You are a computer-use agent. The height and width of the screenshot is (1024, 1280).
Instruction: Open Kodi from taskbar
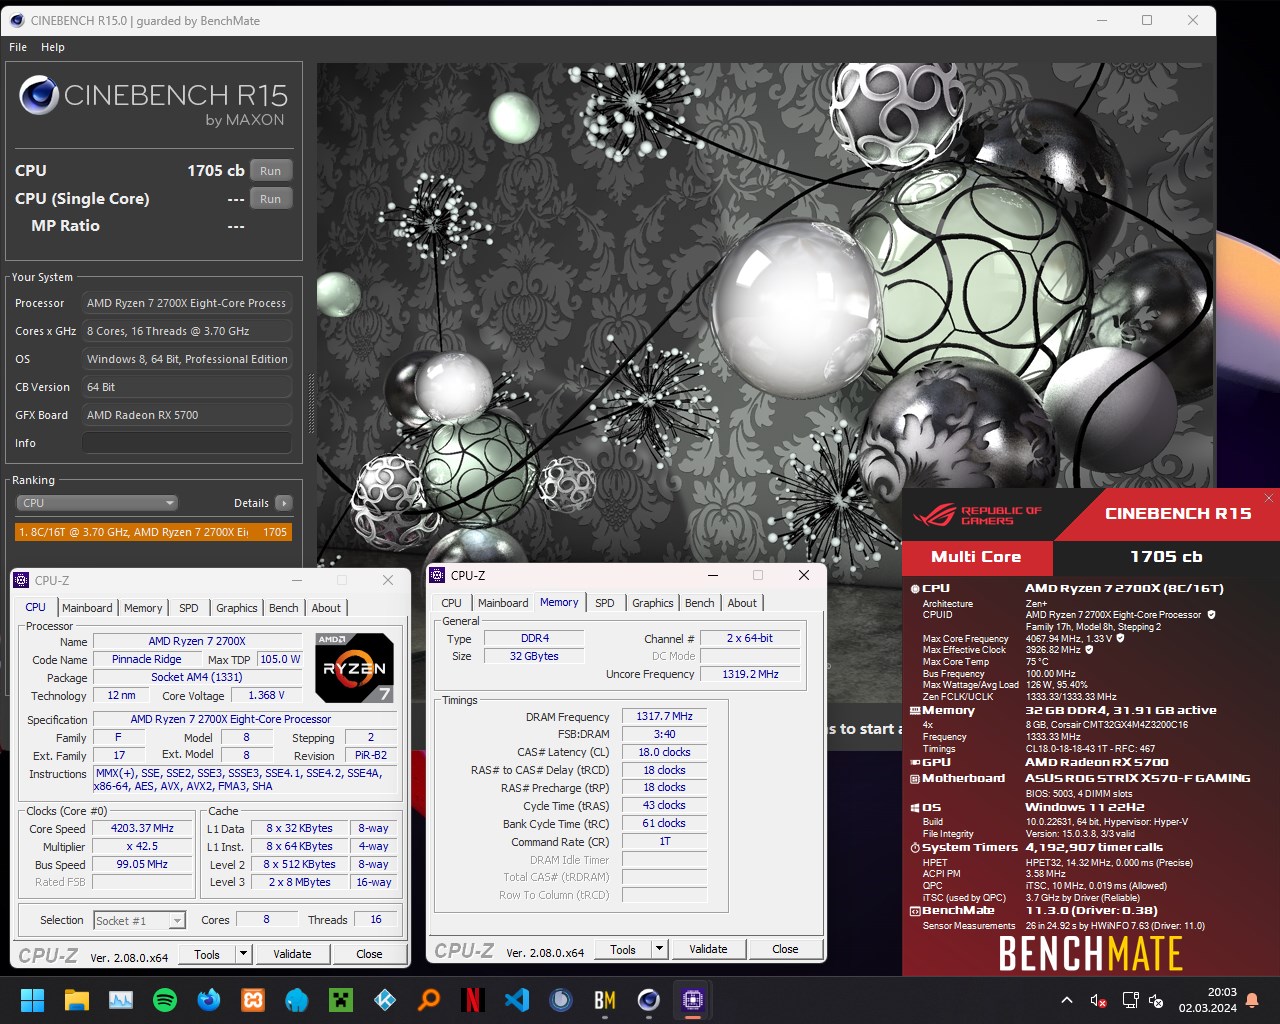[385, 999]
